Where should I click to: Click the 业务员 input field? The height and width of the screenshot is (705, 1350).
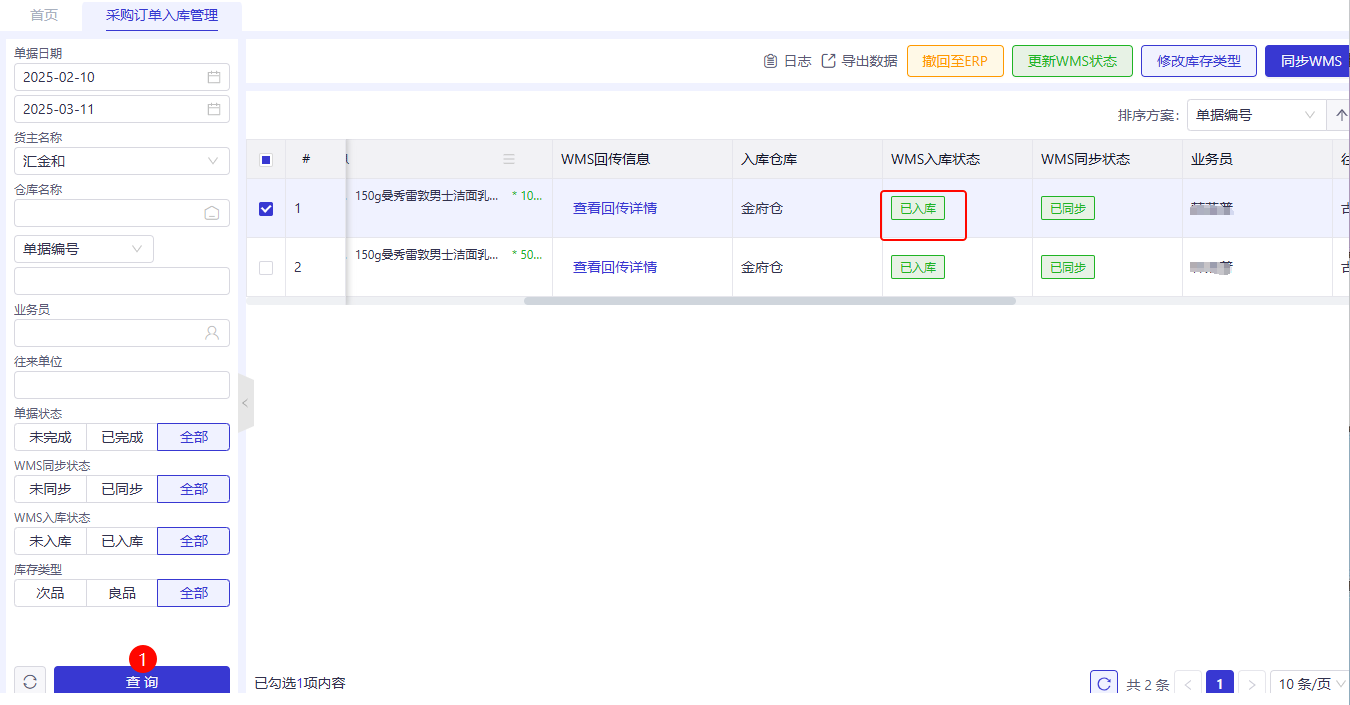tap(122, 333)
